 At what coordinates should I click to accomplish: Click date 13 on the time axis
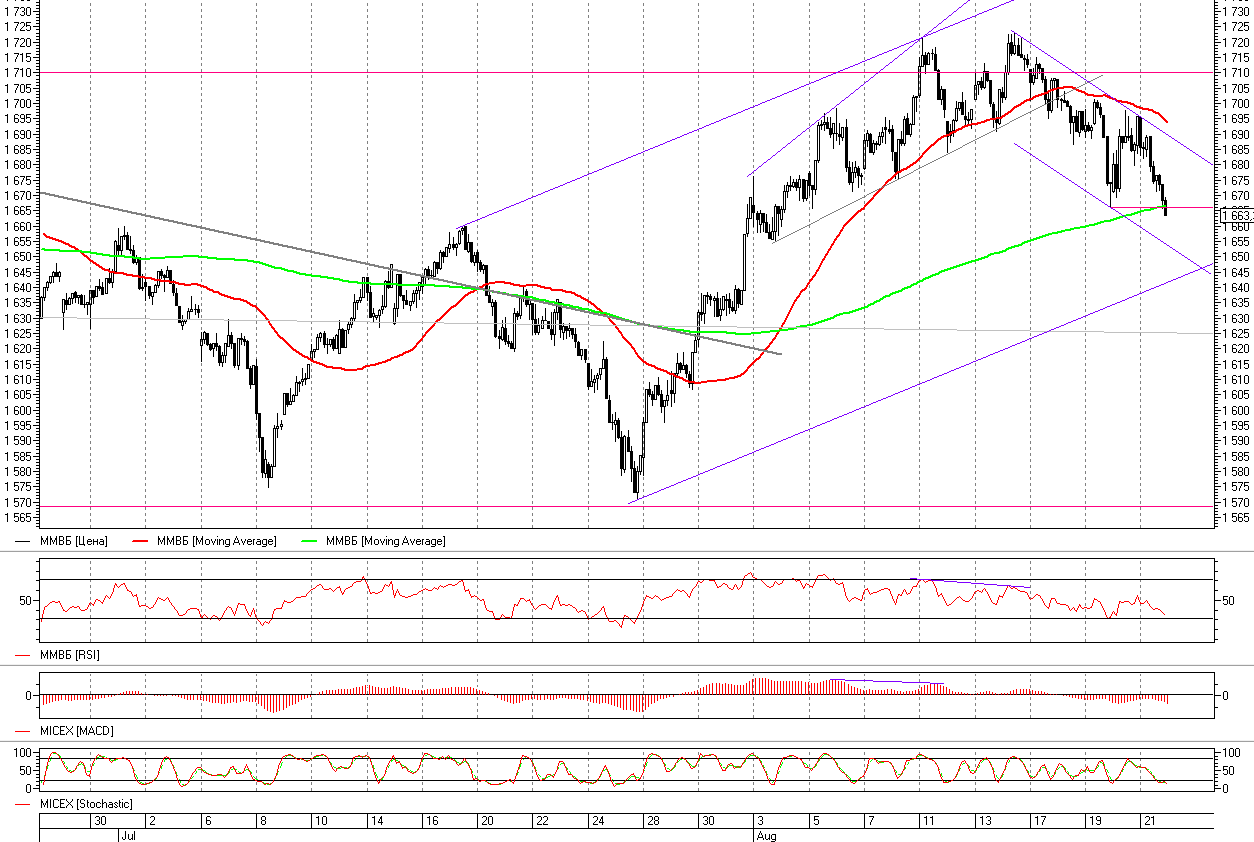[x=984, y=820]
